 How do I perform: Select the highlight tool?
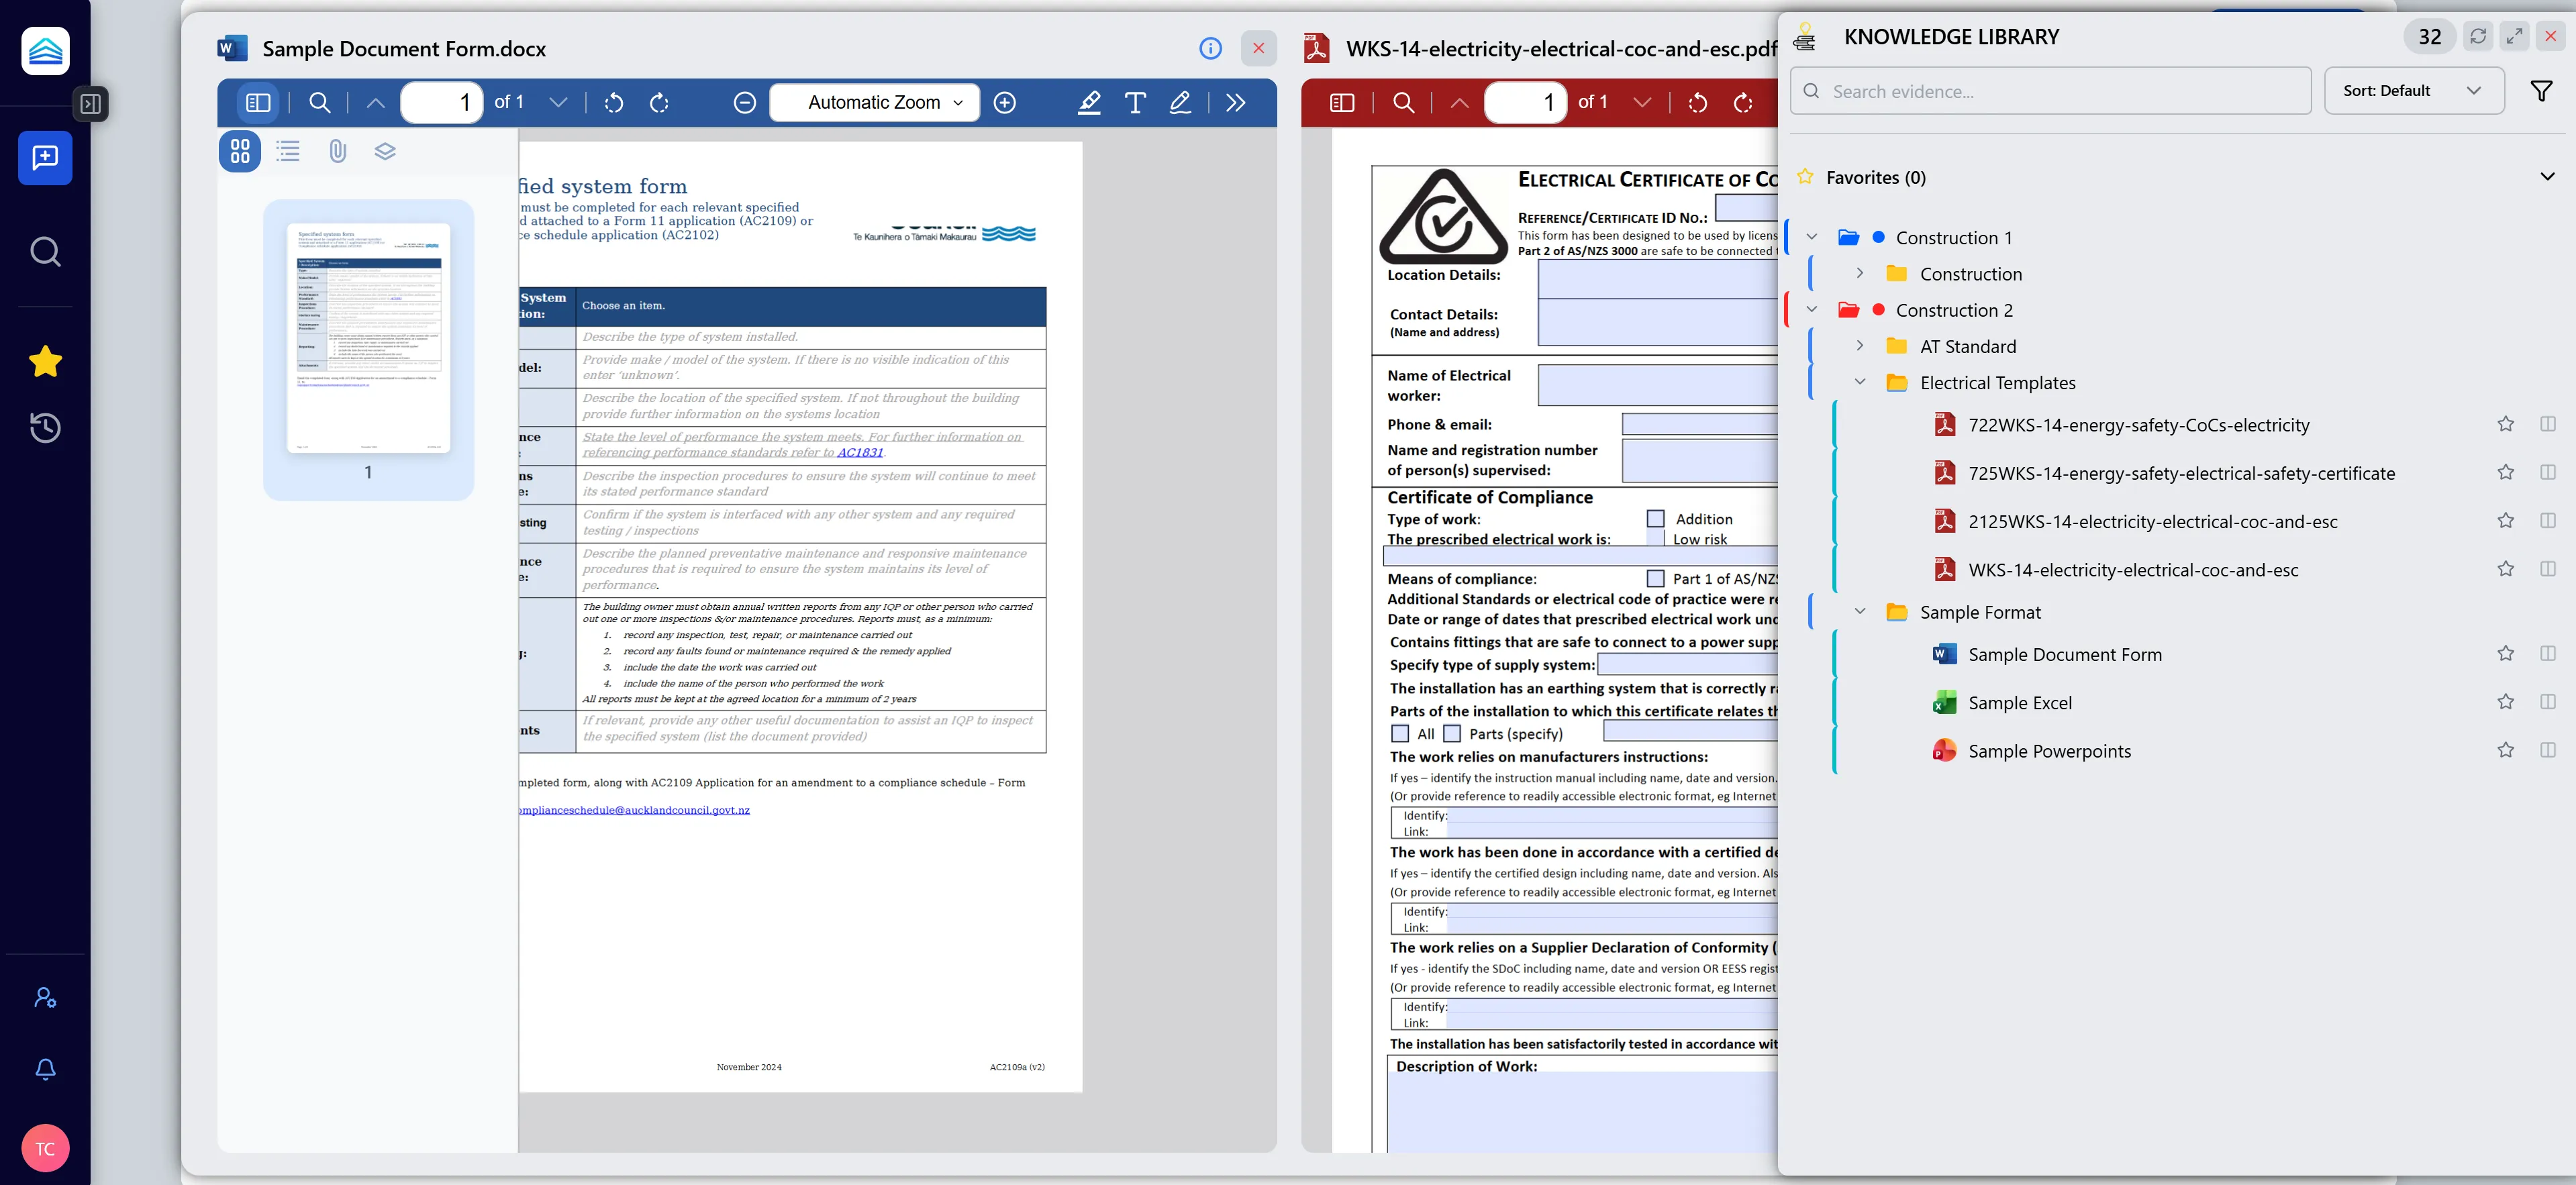point(1089,102)
